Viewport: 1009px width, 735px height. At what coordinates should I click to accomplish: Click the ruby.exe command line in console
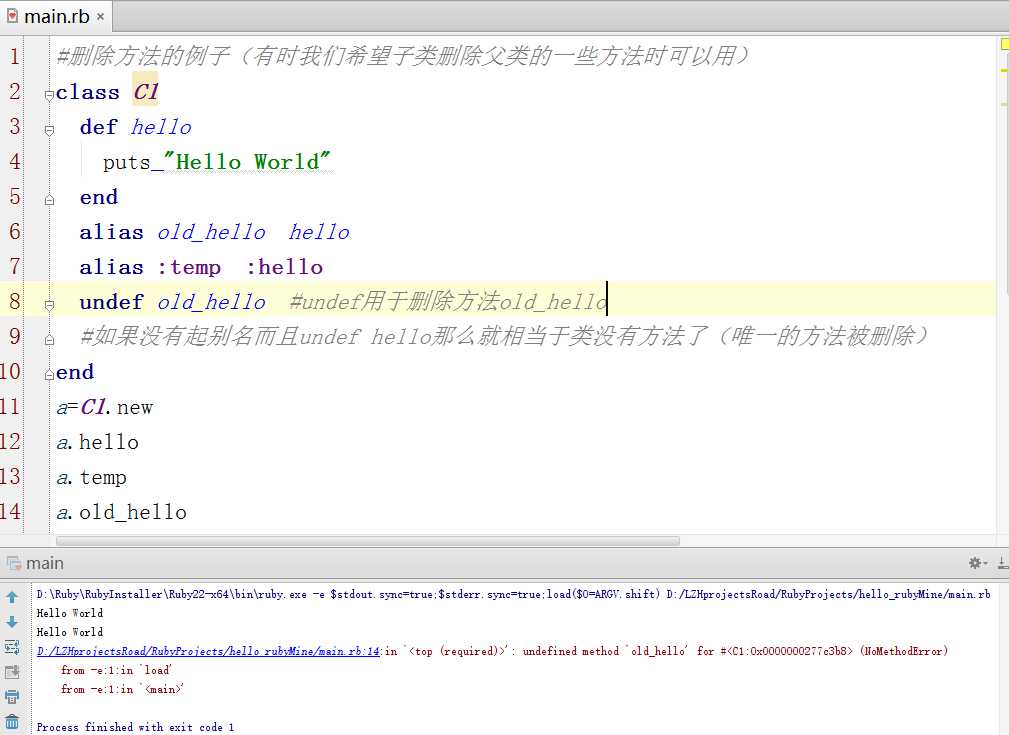514,594
